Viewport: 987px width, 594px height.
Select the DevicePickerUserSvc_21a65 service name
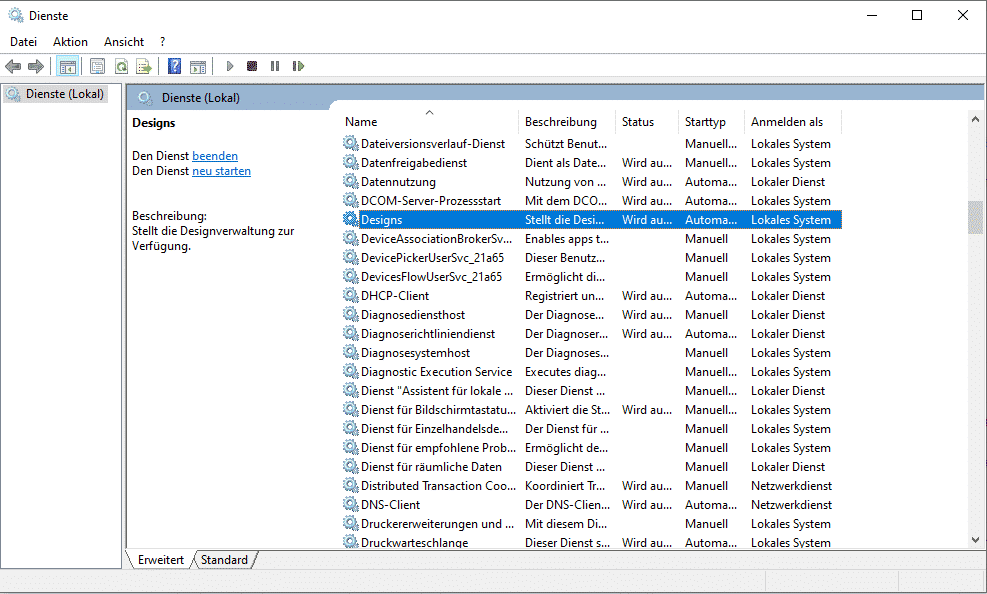click(x=432, y=258)
